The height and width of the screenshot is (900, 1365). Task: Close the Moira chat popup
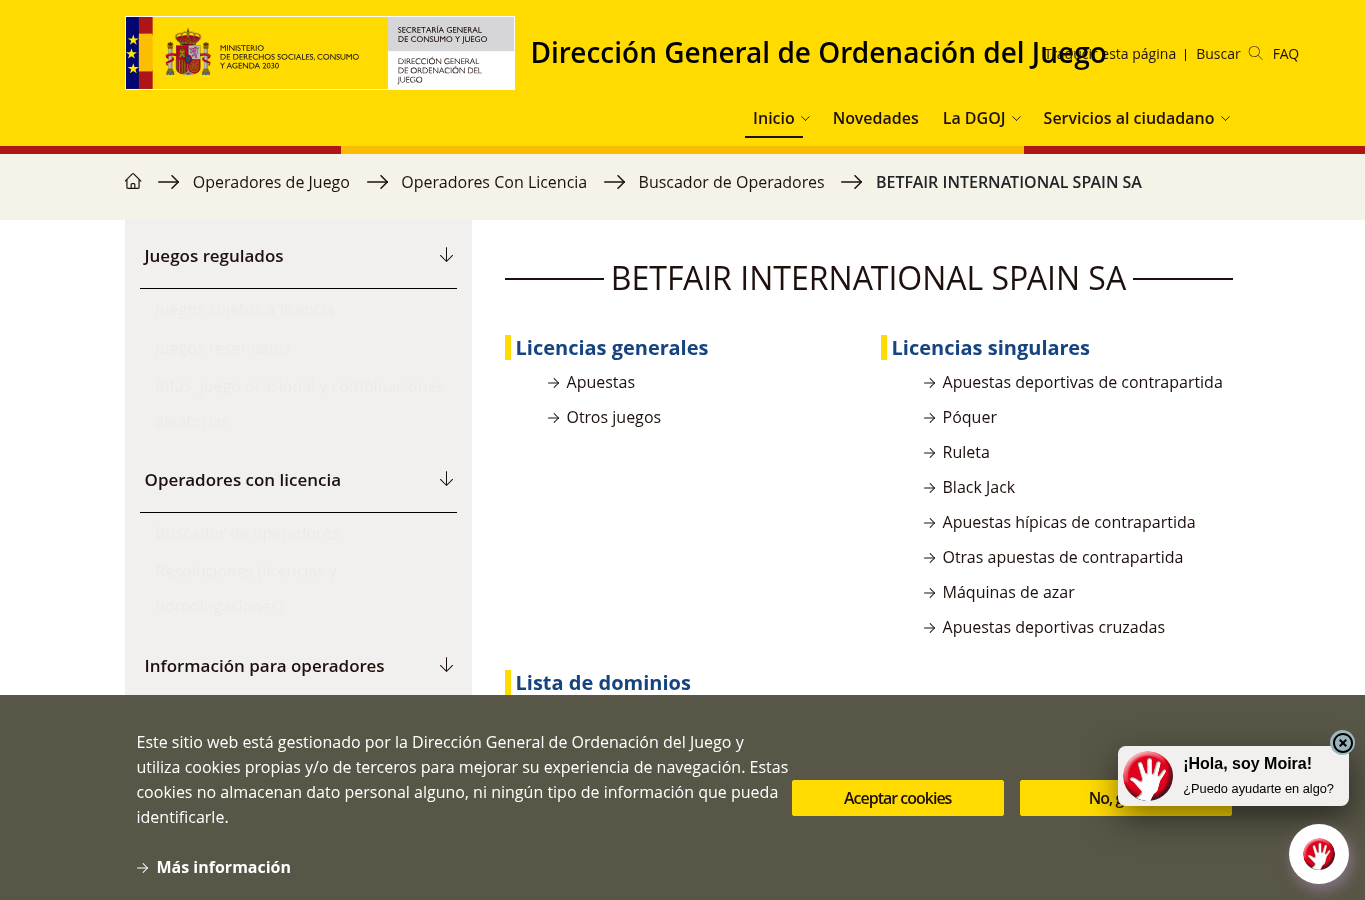(x=1342, y=742)
